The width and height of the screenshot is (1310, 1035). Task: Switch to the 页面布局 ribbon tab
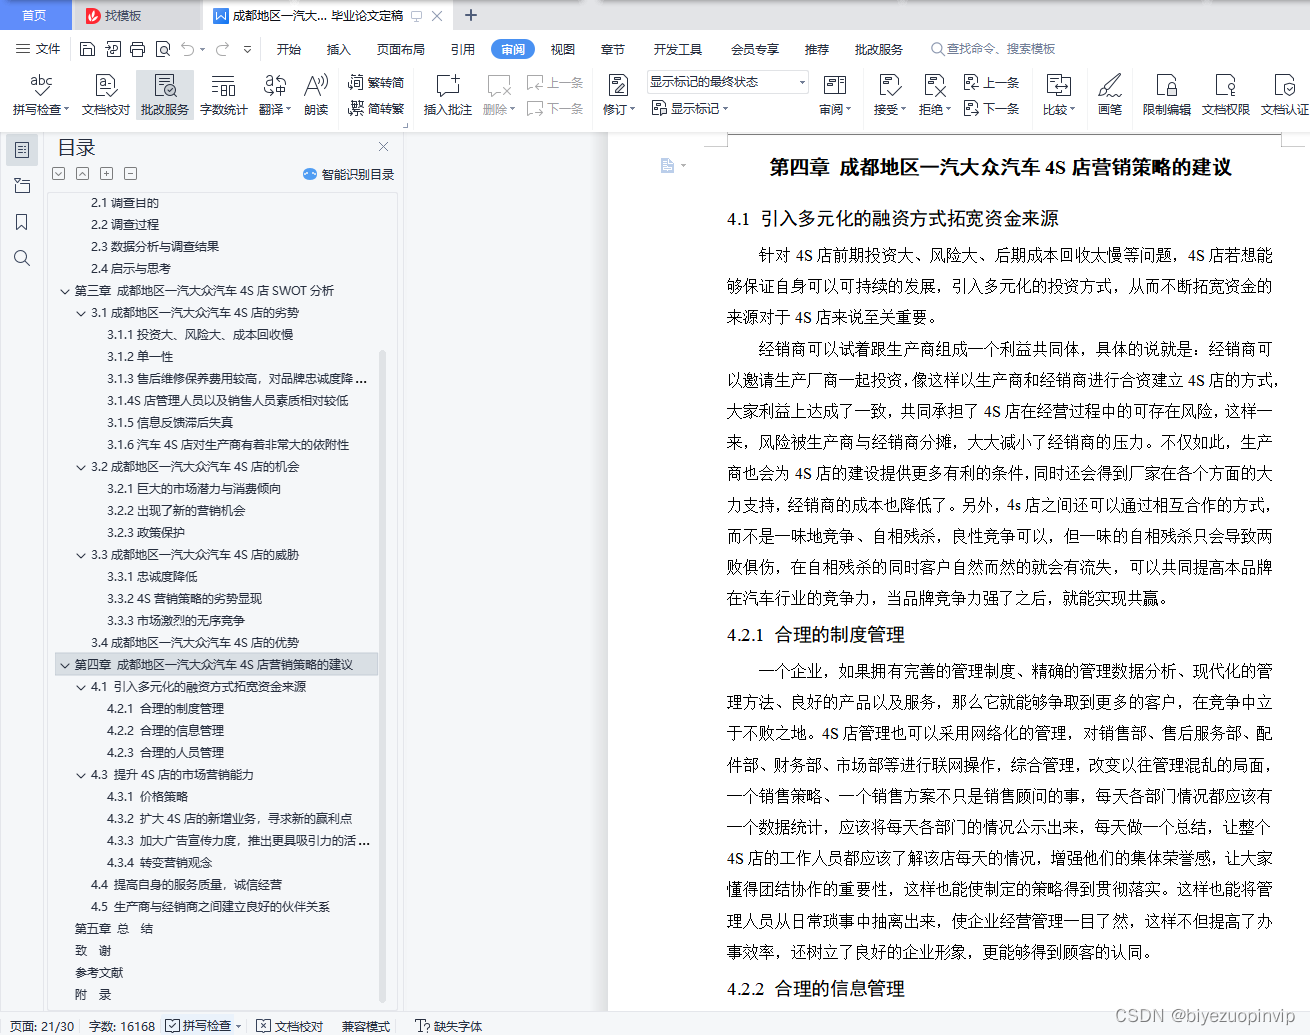[401, 49]
